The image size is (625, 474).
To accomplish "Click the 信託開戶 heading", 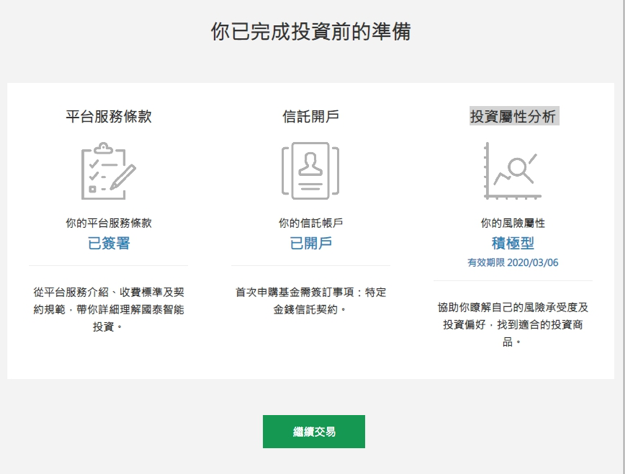I will point(311,116).
